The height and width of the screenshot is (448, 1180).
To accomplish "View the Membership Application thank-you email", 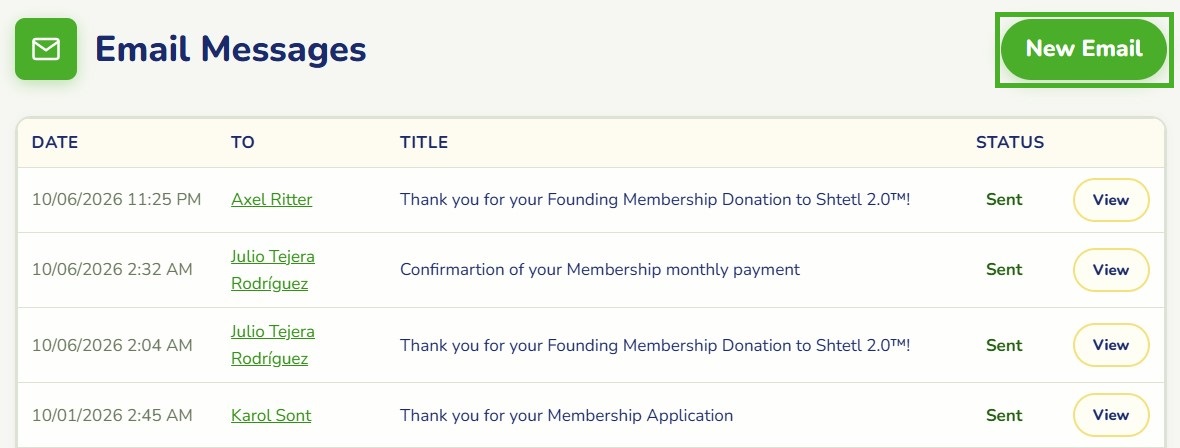I will [1111, 415].
